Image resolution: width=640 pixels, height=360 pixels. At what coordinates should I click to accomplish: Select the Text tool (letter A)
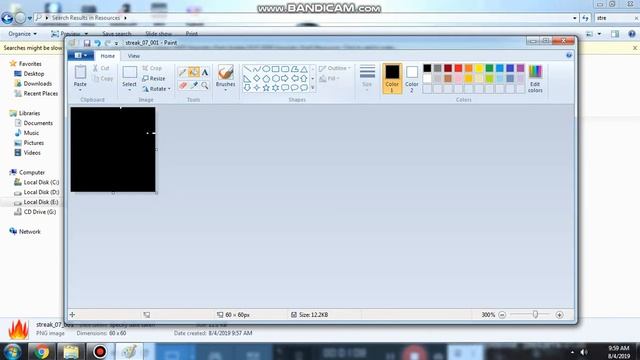coord(205,73)
